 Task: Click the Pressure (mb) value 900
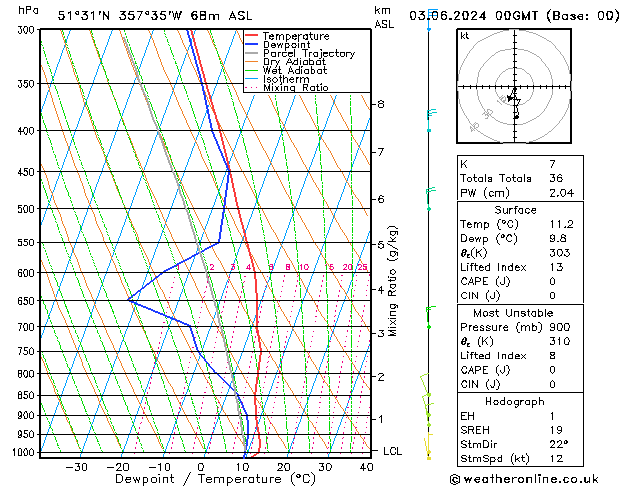click(560, 327)
